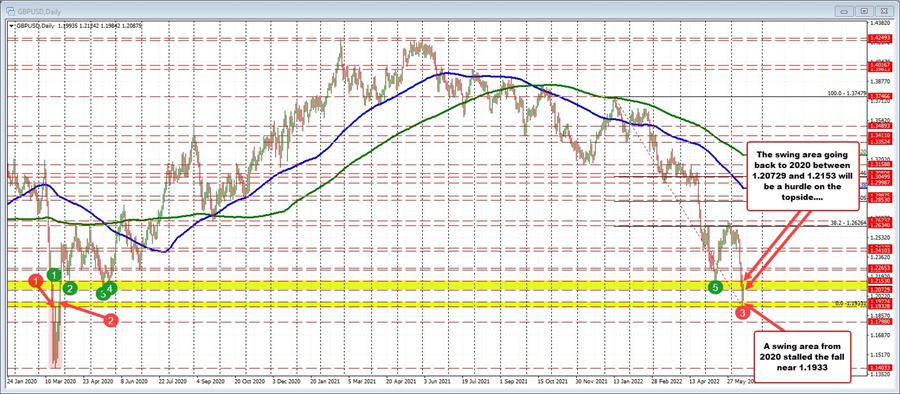
Task: Click the 20 Apr 2021 date label
Action: pyautogui.click(x=402, y=380)
